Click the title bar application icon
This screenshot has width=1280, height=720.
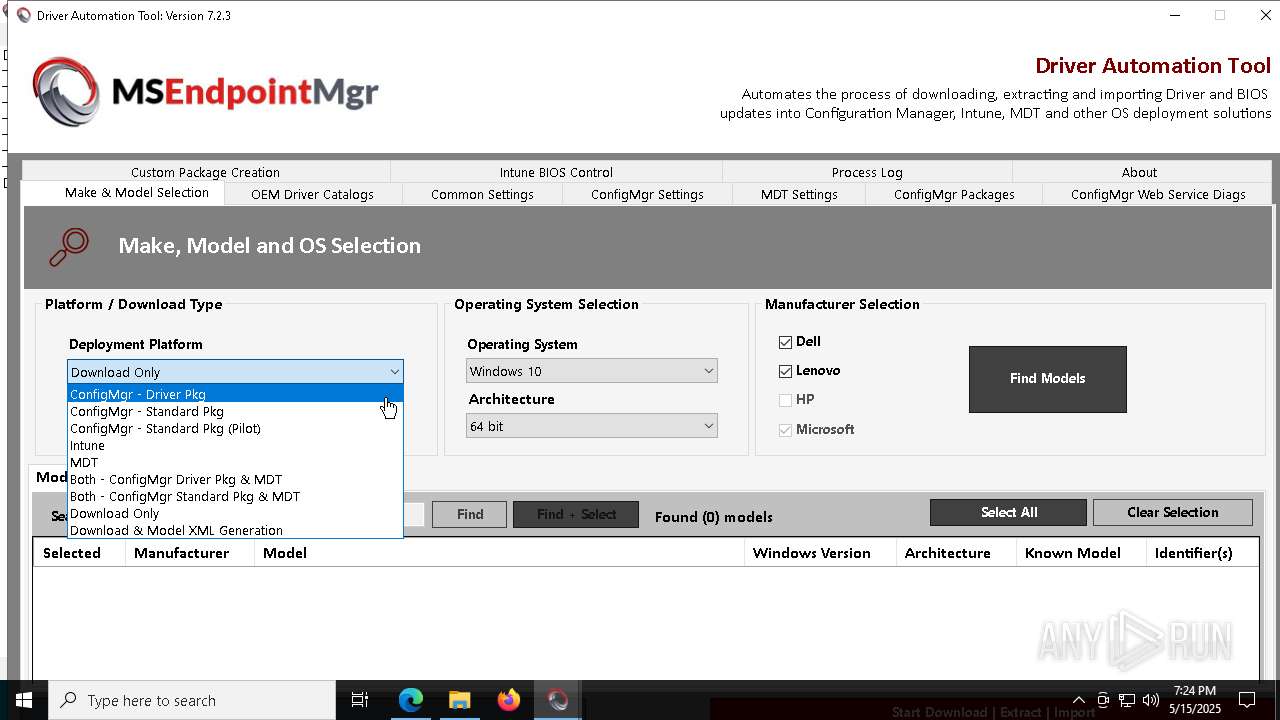coord(24,15)
